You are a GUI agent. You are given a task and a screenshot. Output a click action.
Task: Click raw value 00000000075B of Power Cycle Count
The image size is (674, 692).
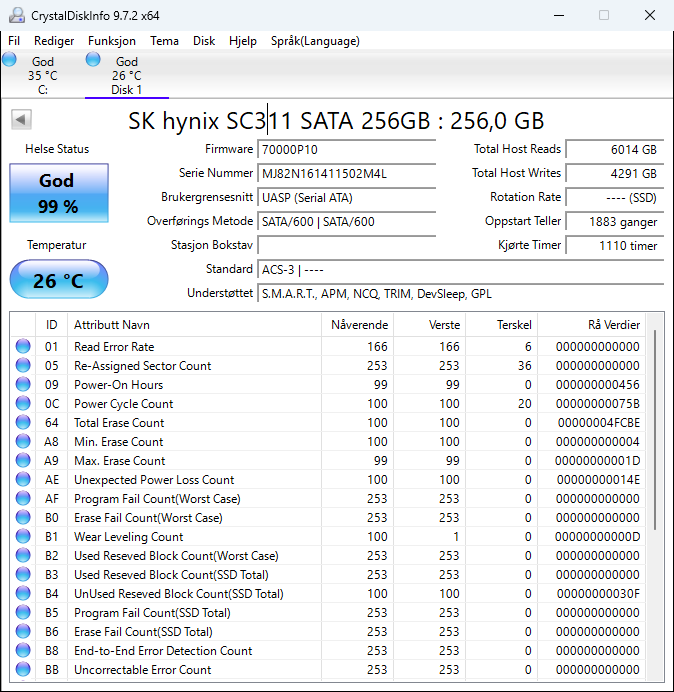coord(598,404)
